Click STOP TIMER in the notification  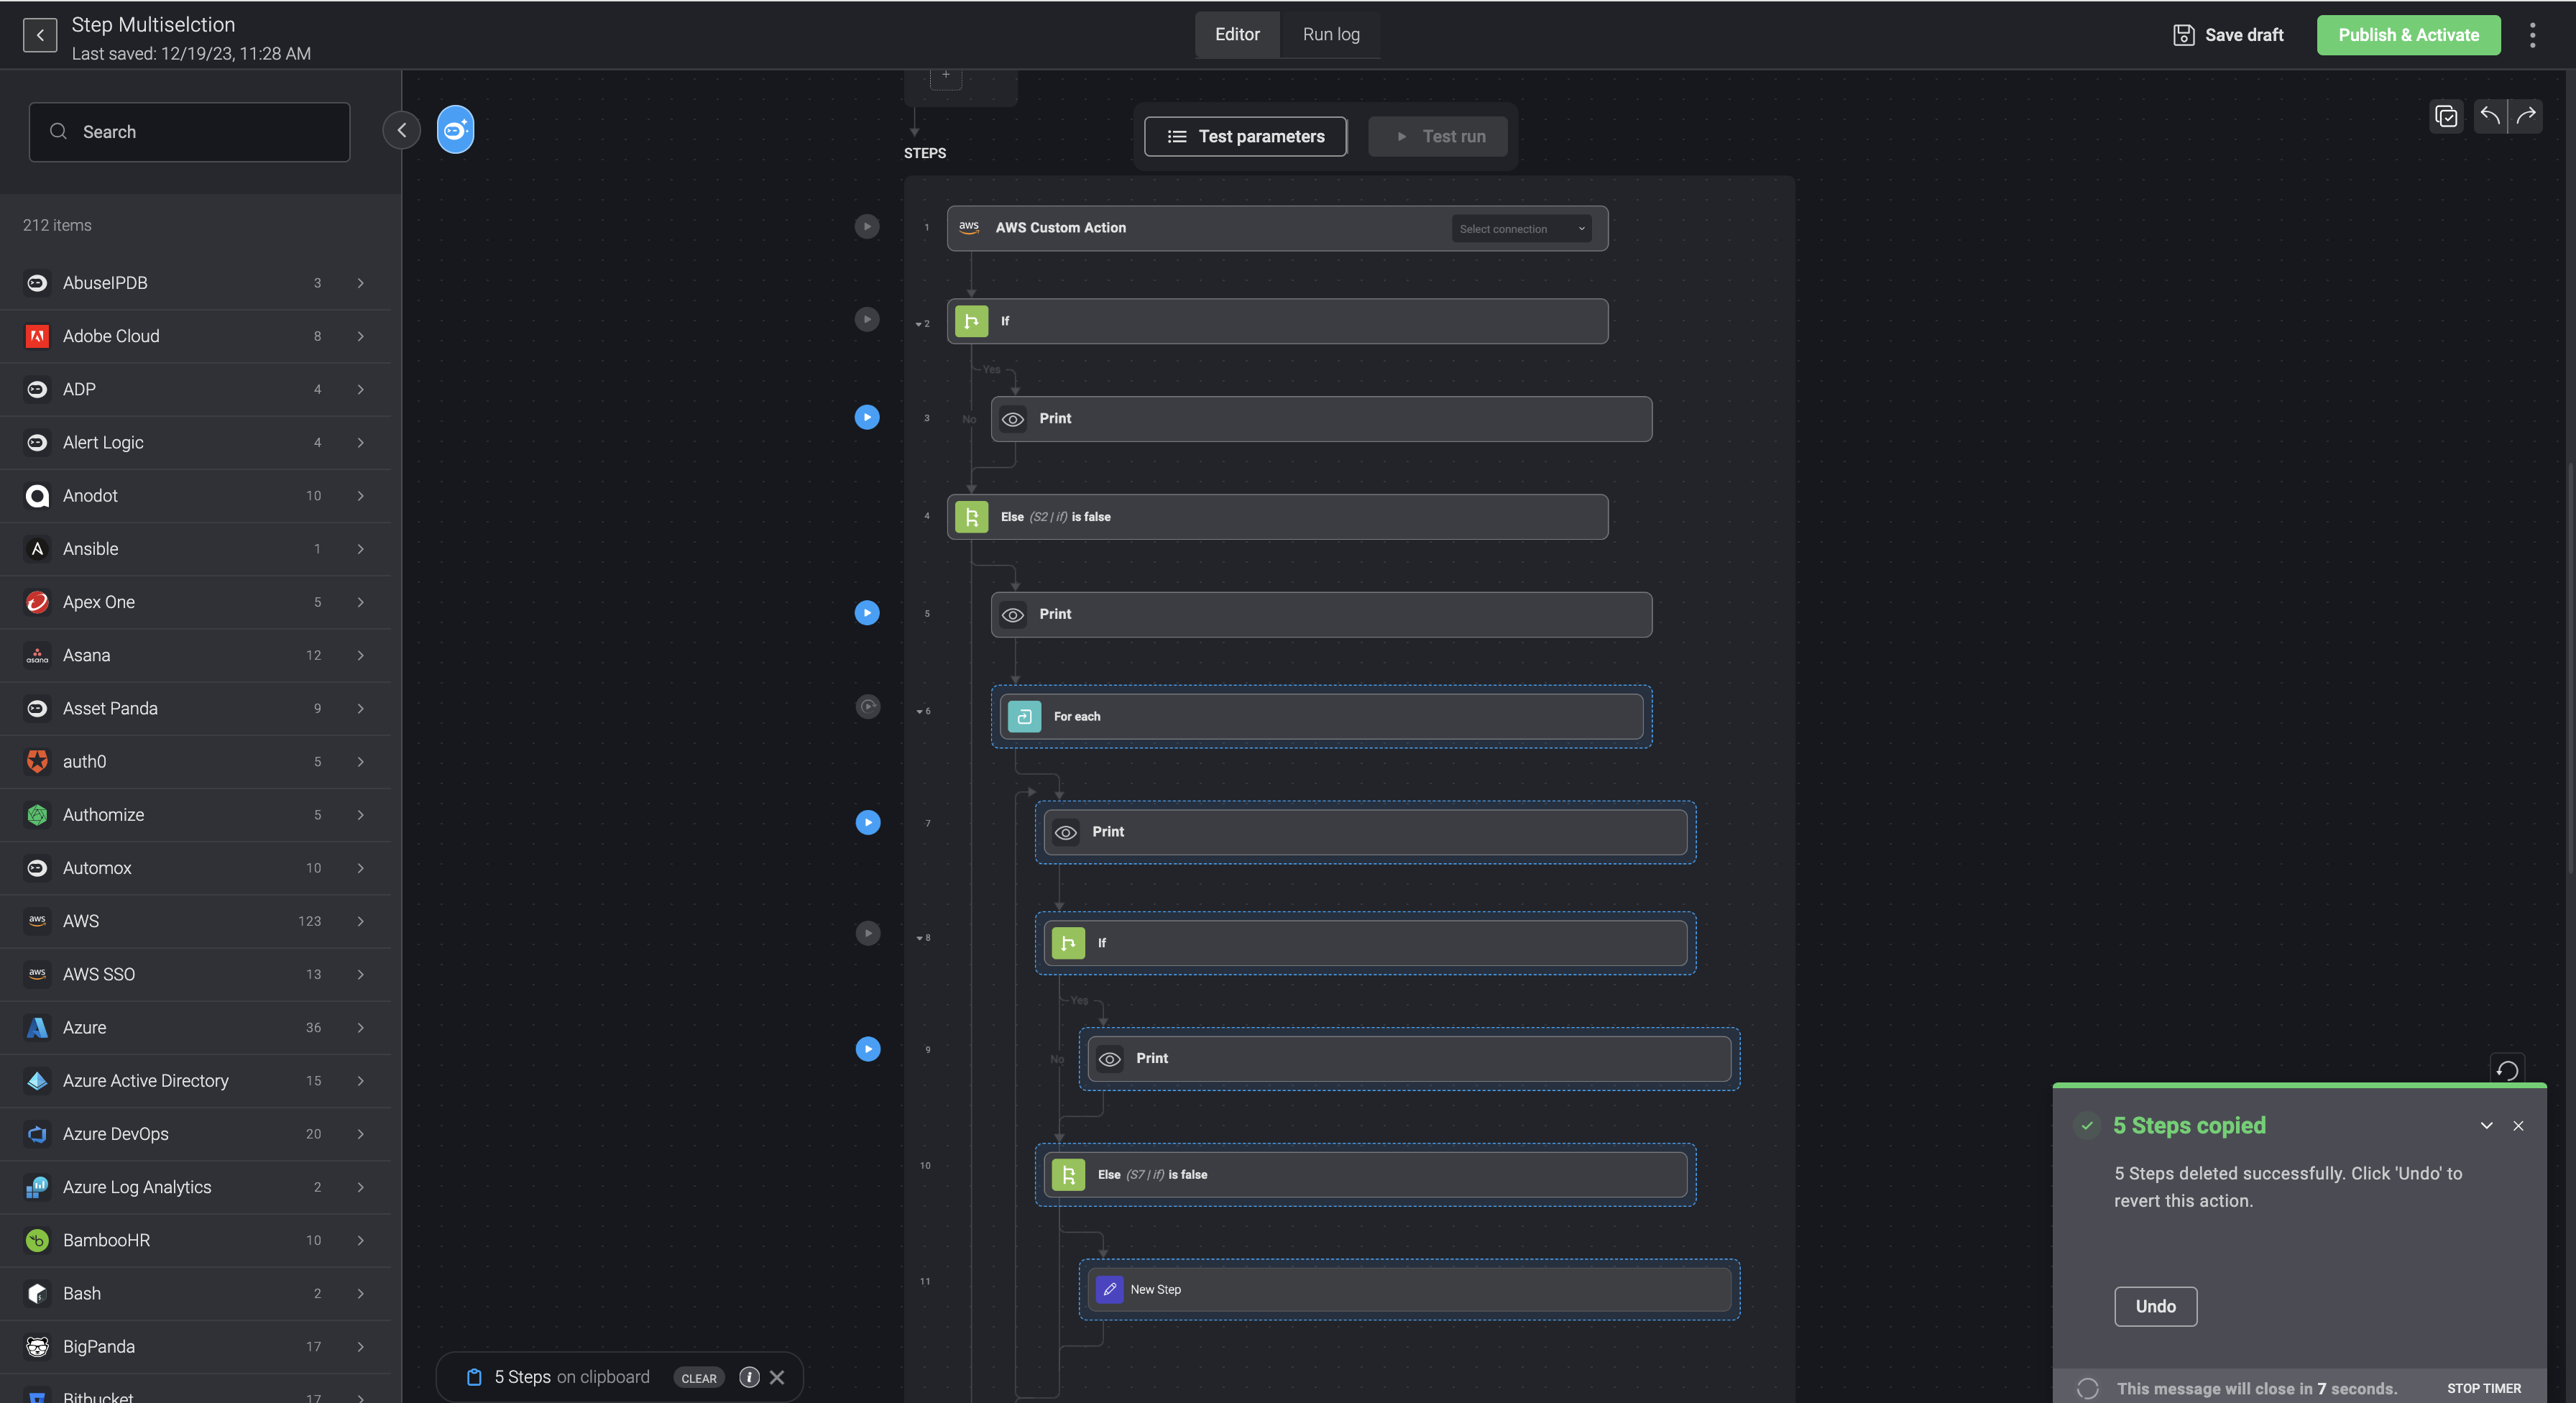[x=2483, y=1388]
